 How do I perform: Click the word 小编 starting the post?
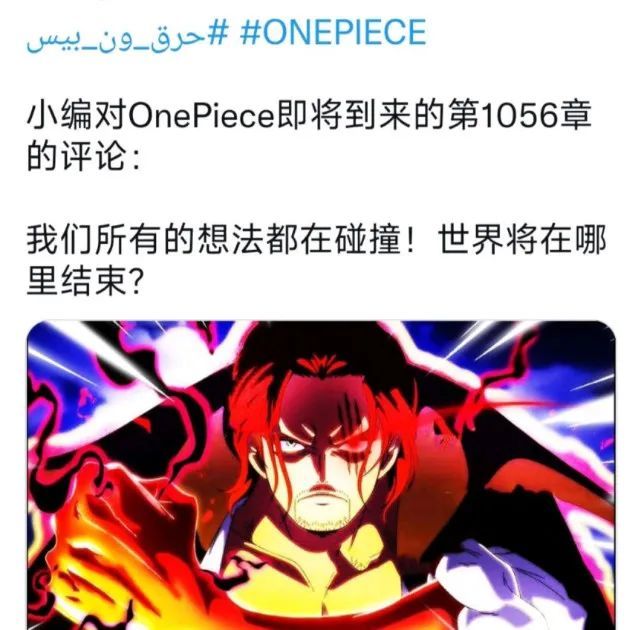[60, 116]
